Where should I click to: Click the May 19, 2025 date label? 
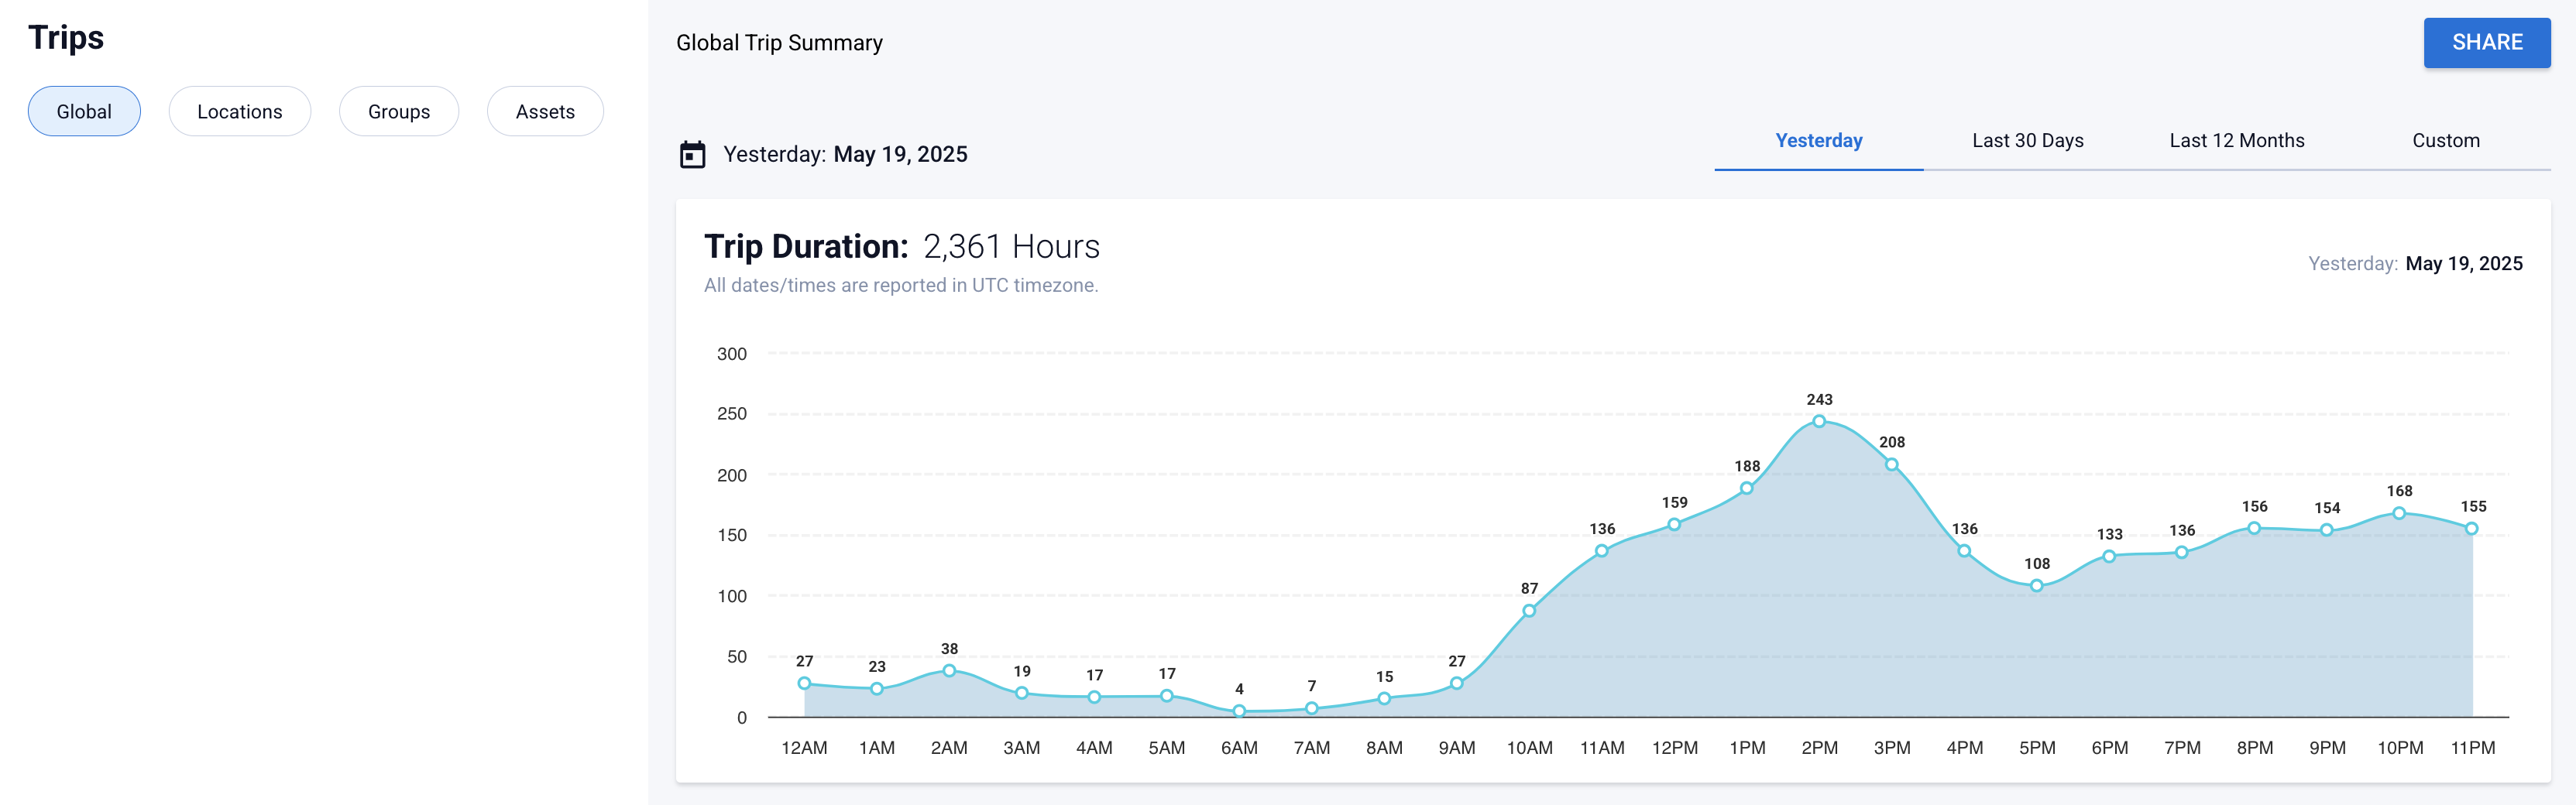click(899, 153)
